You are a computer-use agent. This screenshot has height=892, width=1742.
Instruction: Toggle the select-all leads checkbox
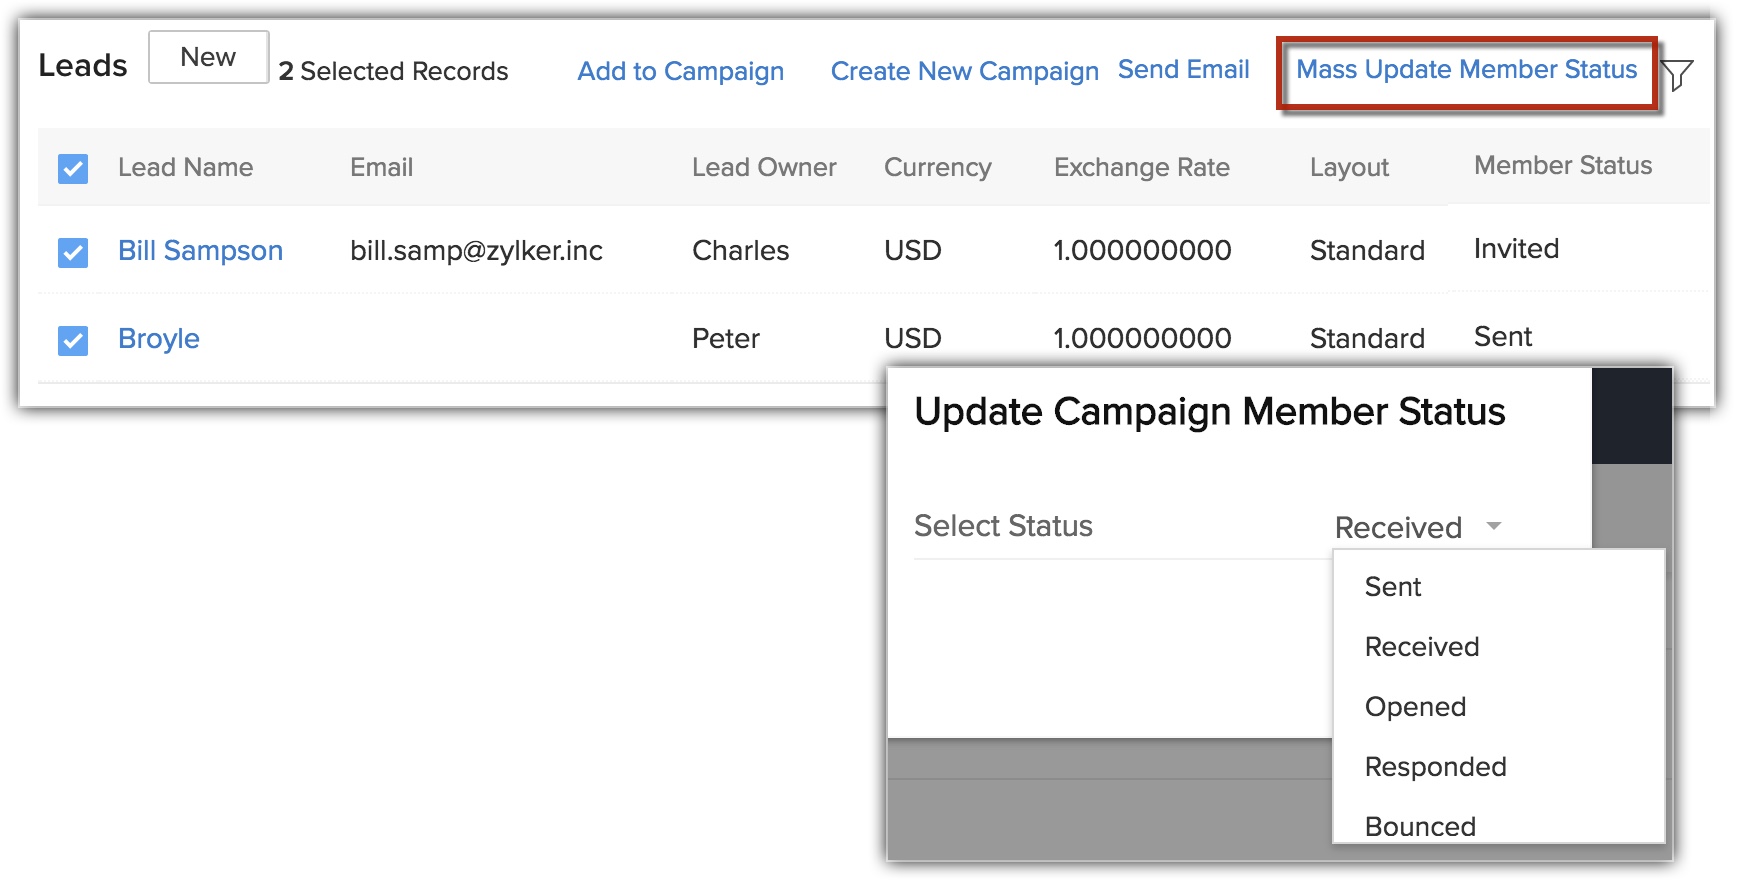pyautogui.click(x=73, y=168)
